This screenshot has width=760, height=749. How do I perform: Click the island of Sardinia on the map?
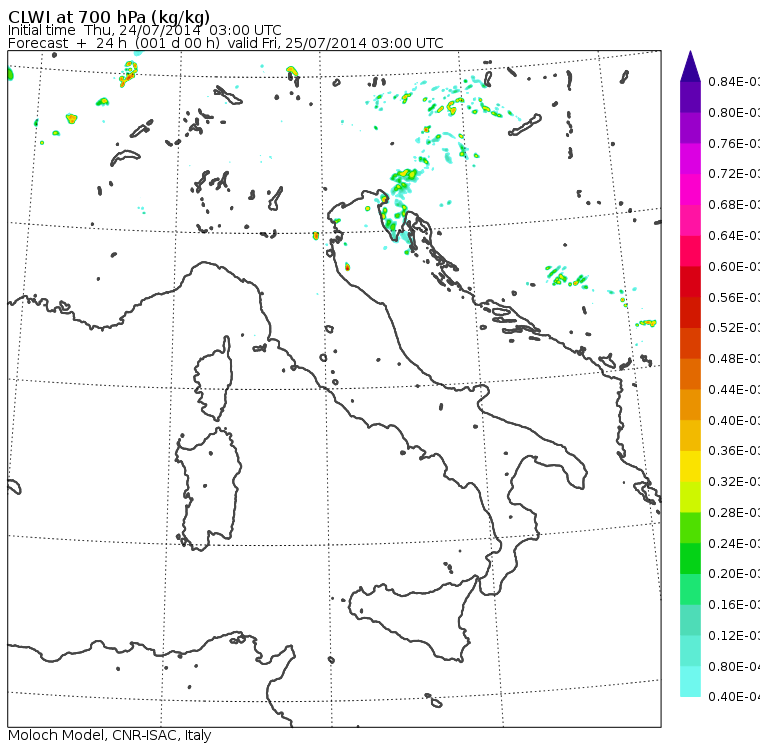click(209, 490)
